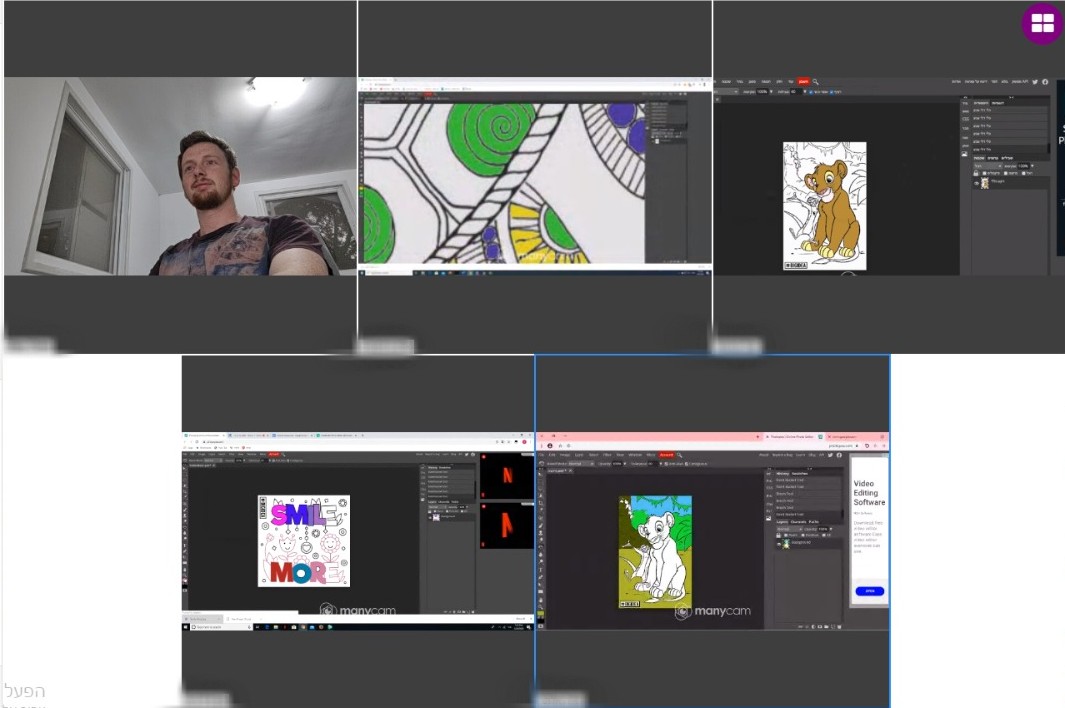1065x708 pixels.
Task: Switch to the Channels tab in the blue-sky Simba window
Action: click(x=799, y=521)
